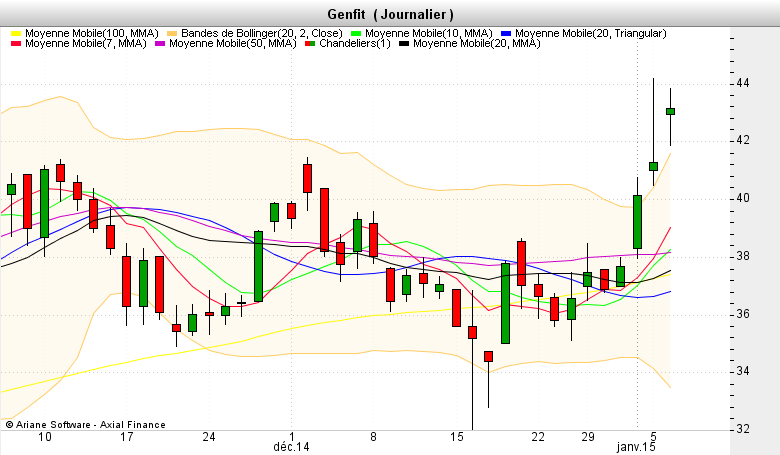Select legend label 'Moyenne Mobile(7, MMA)'
This screenshot has height=455, width=780.
pos(86,44)
